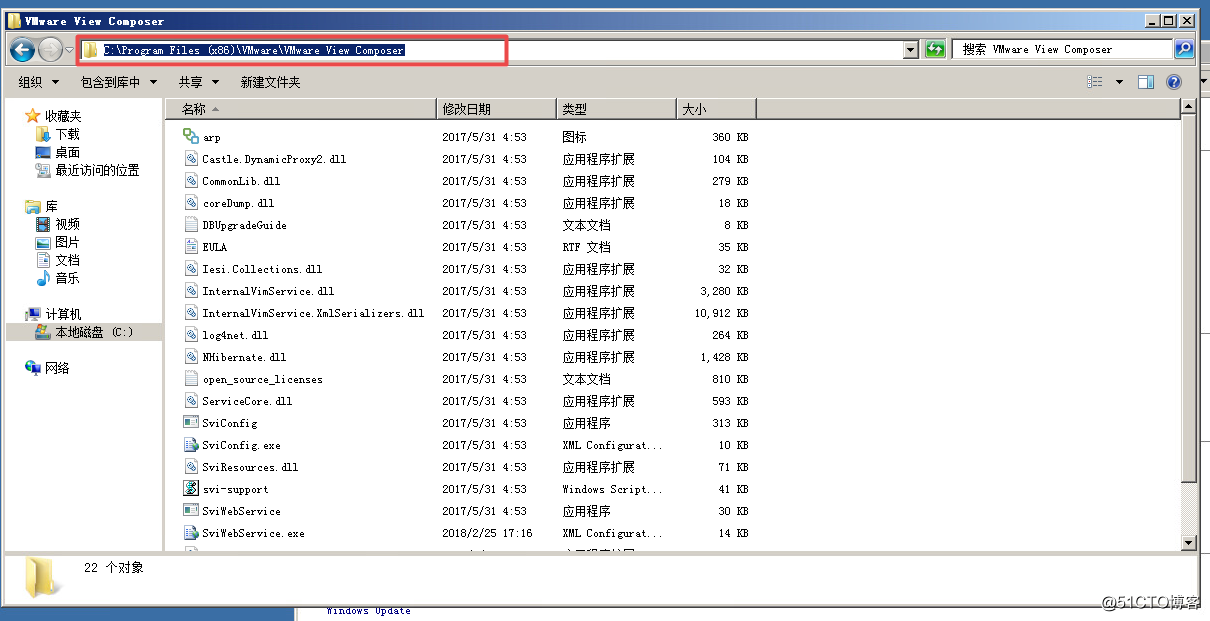Click the CommonLib.dll file icon
Viewport: 1210px width, 621px height.
pos(191,181)
